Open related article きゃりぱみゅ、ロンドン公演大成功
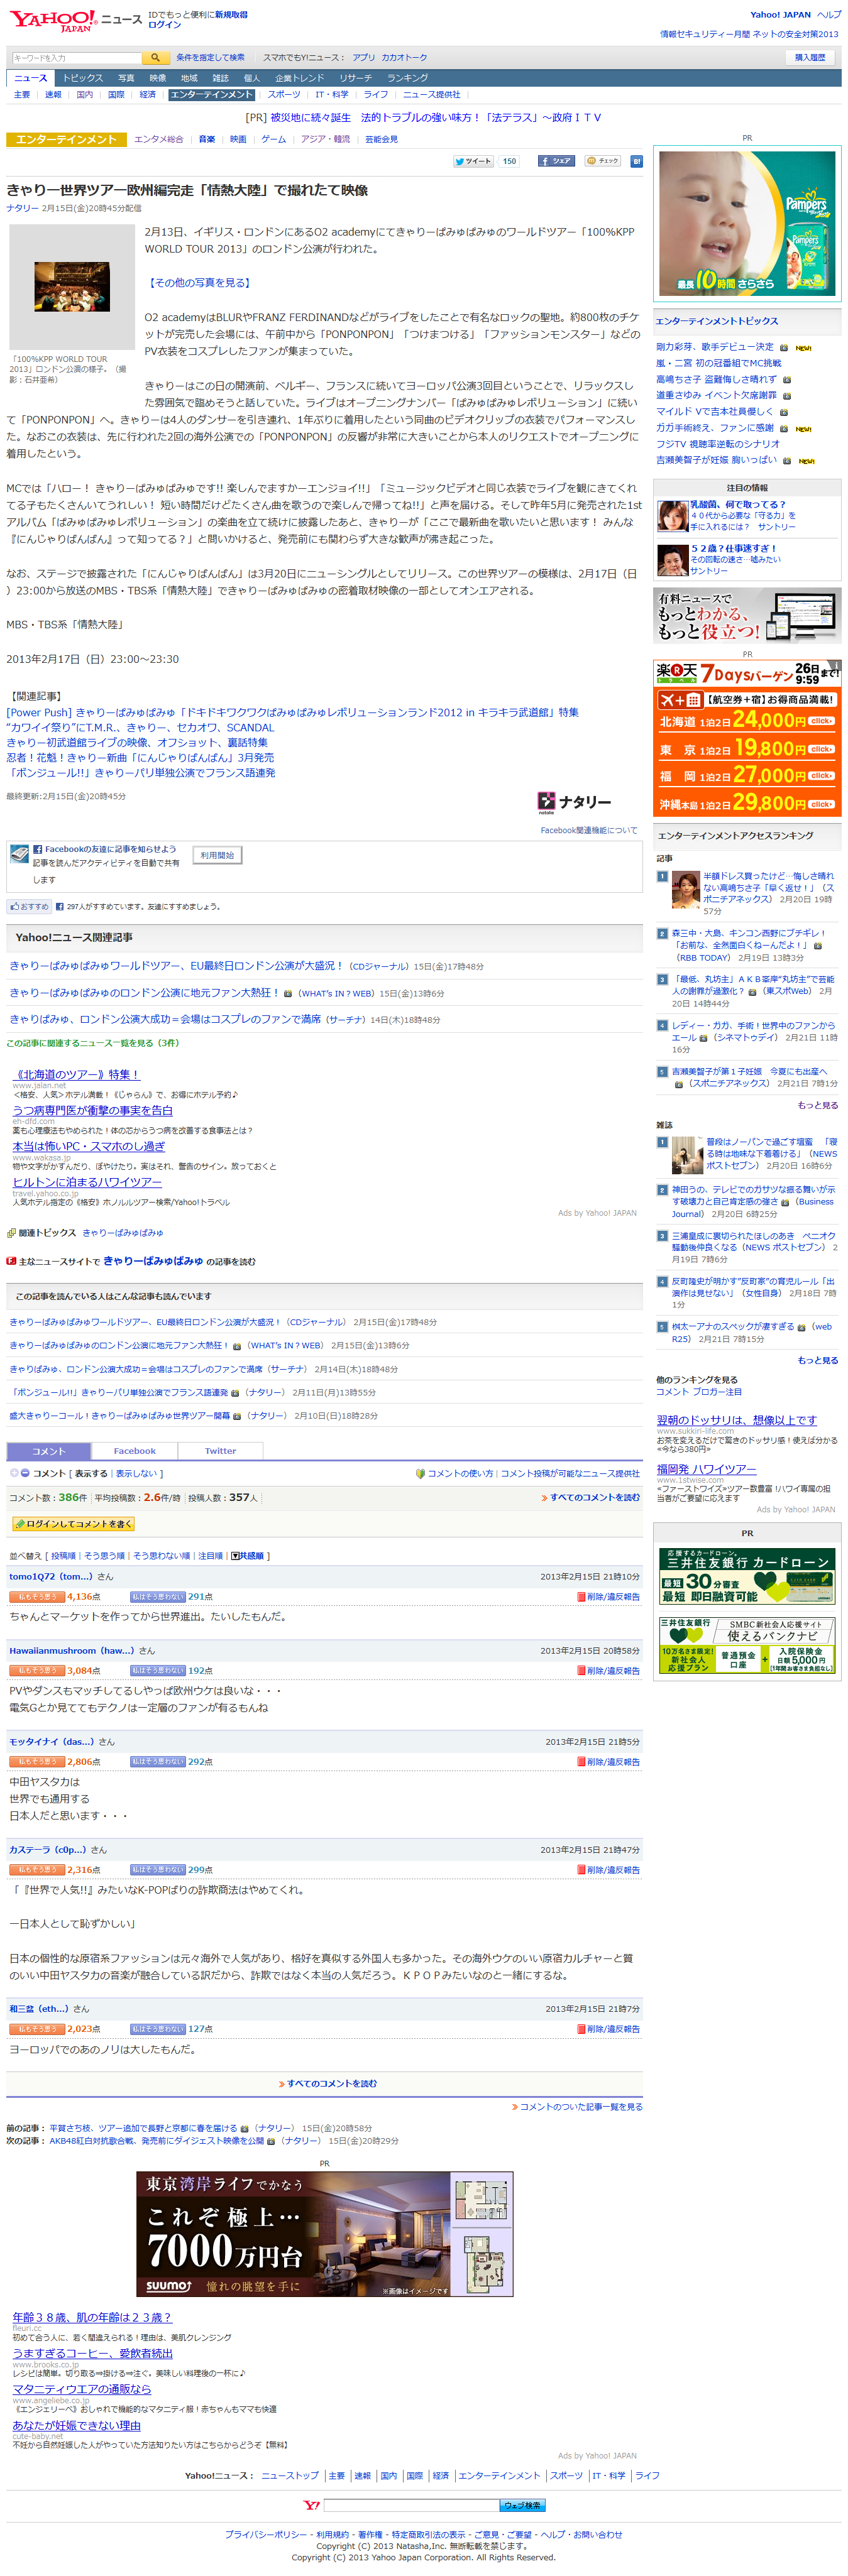Image resolution: width=848 pixels, height=2576 pixels. (165, 1019)
